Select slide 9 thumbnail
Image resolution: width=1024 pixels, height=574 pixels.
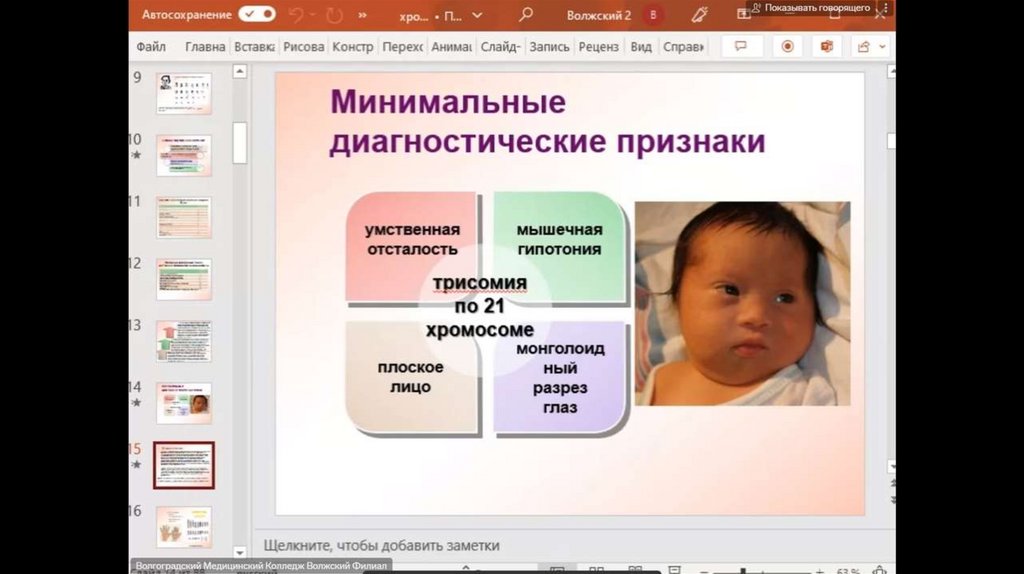184,93
